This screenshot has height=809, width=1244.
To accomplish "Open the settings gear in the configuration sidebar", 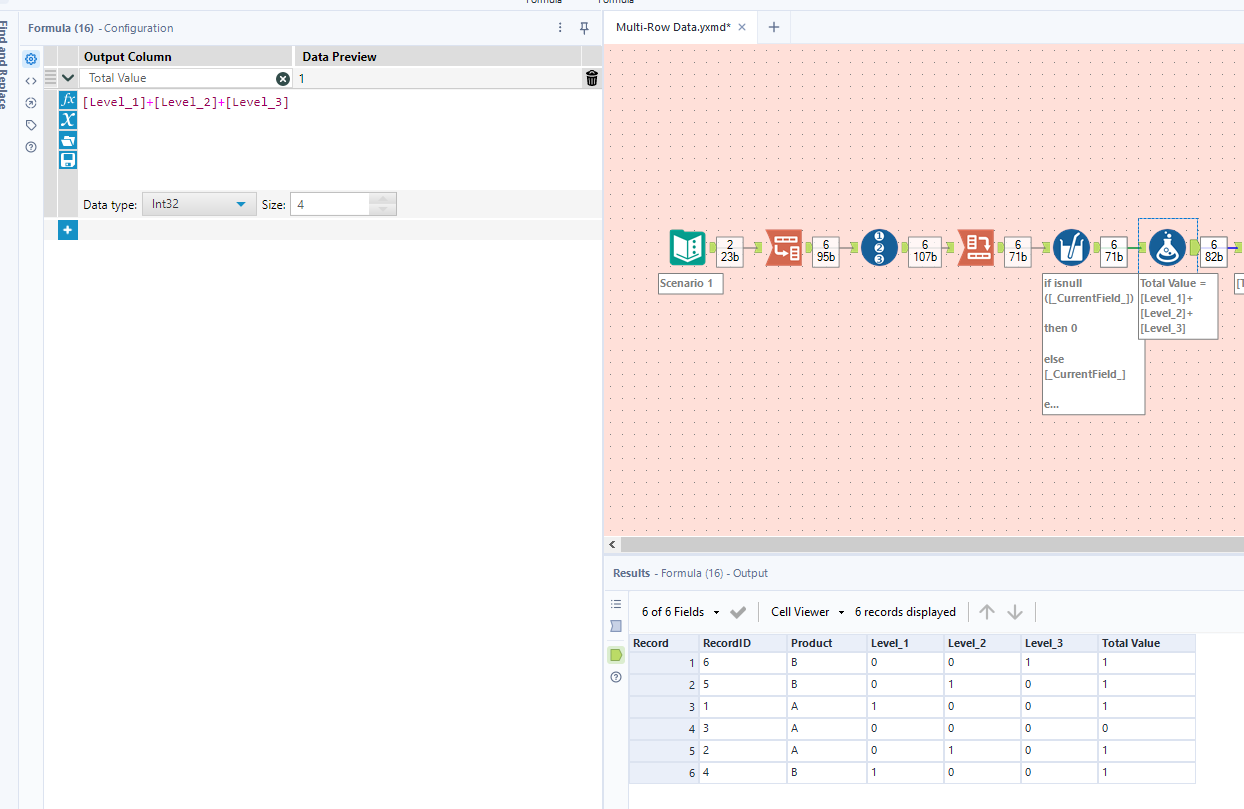I will [x=30, y=58].
